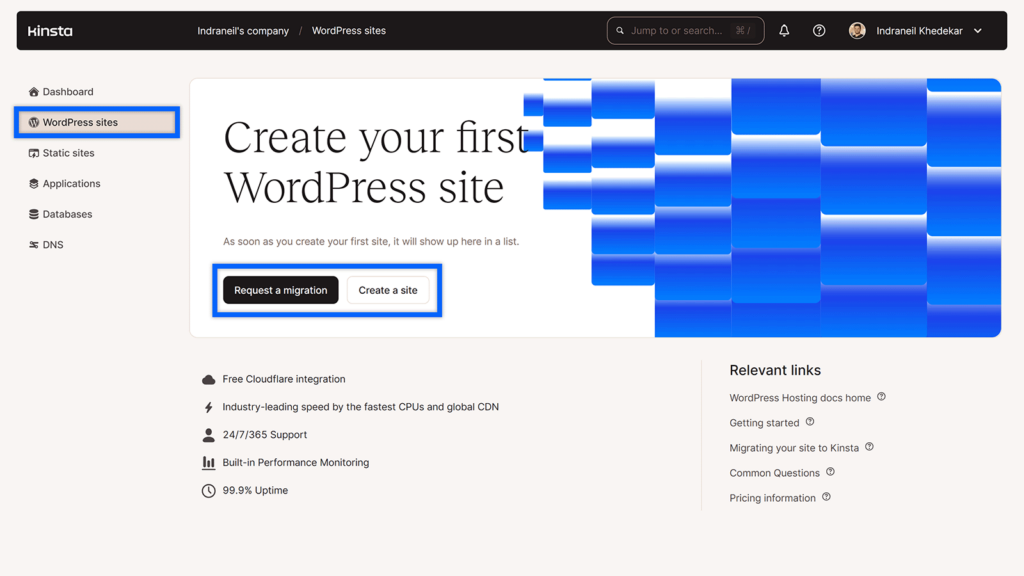Click the DNS icon in sidebar
This screenshot has height=576, width=1024.
(x=33, y=245)
